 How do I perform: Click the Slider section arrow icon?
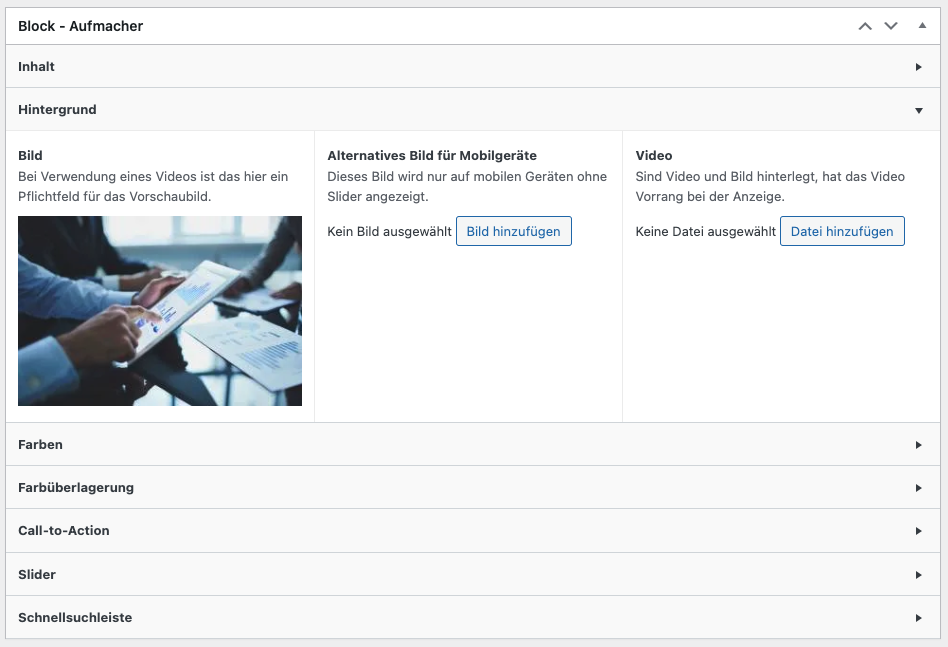point(918,575)
